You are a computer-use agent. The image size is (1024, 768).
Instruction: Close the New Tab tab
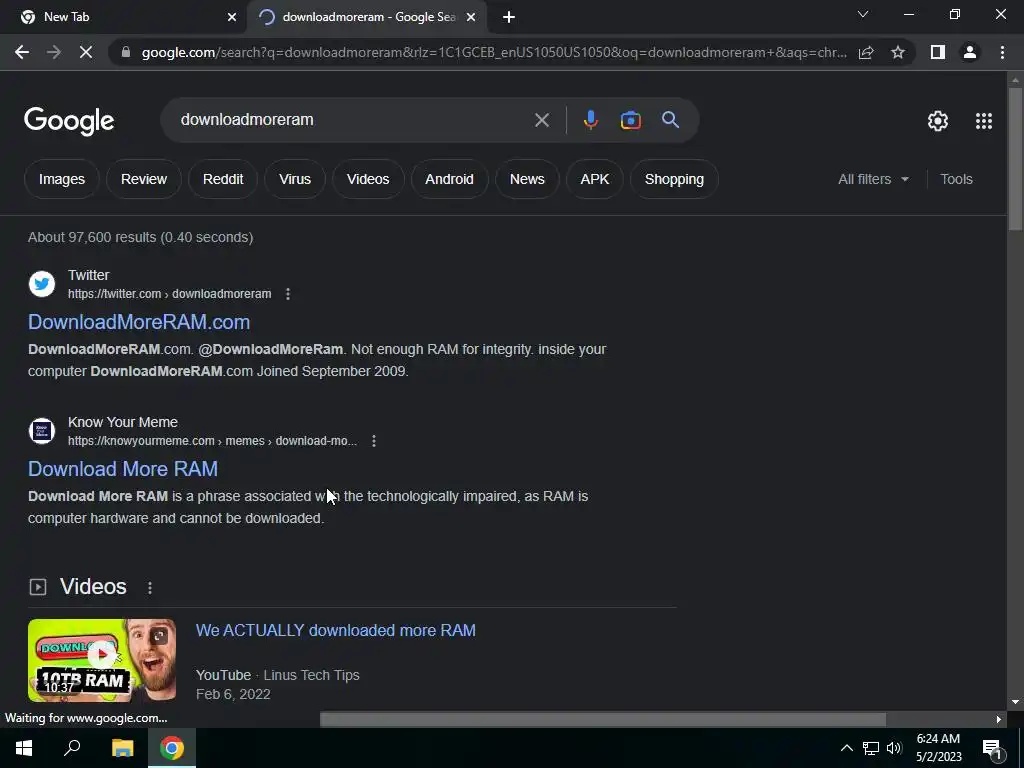[232, 17]
